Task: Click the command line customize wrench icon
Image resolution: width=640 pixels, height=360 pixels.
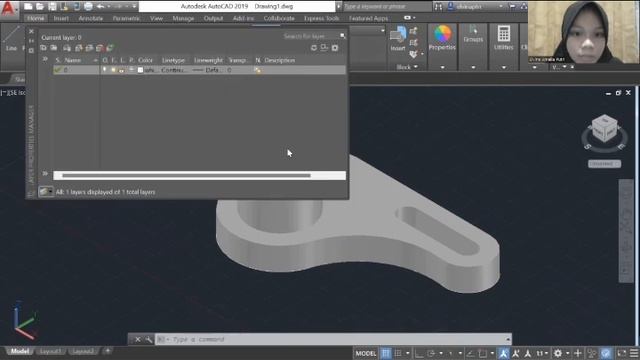Action: tap(149, 340)
